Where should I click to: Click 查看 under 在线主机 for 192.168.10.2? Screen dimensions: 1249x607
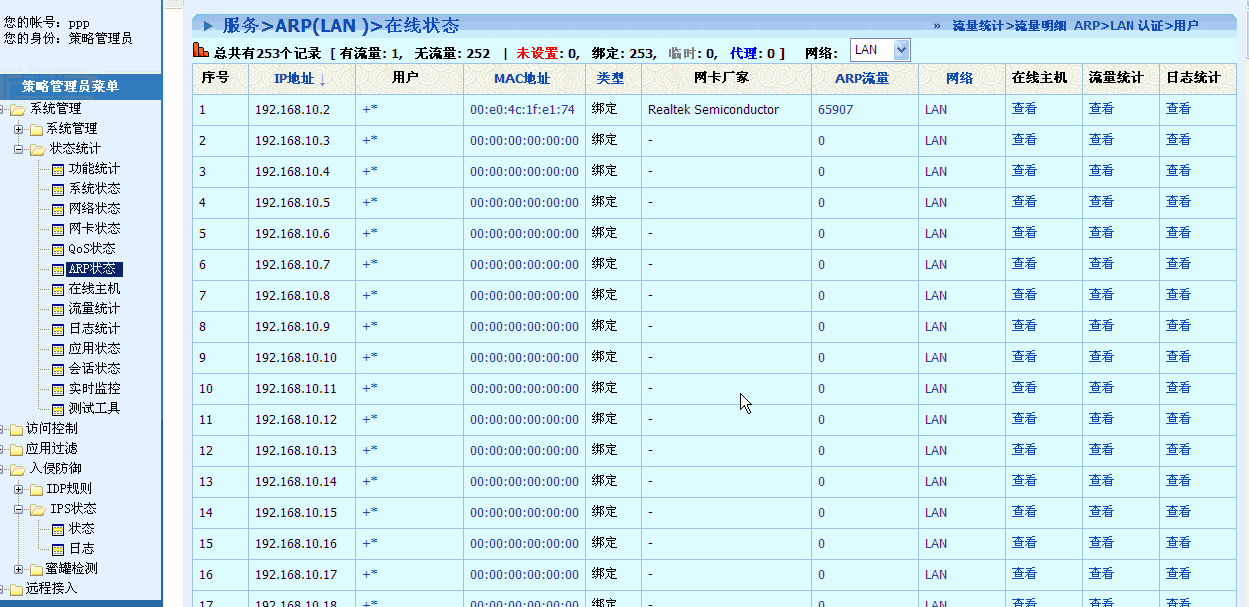coord(1024,109)
